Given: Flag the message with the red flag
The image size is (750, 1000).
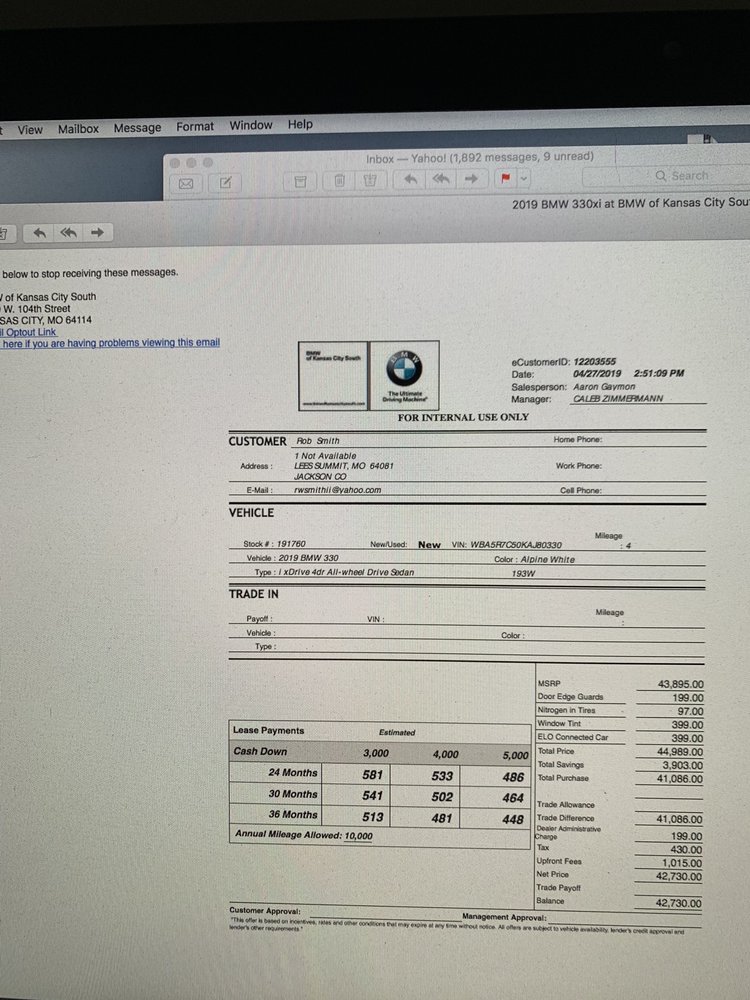Looking at the screenshot, I should click(506, 179).
